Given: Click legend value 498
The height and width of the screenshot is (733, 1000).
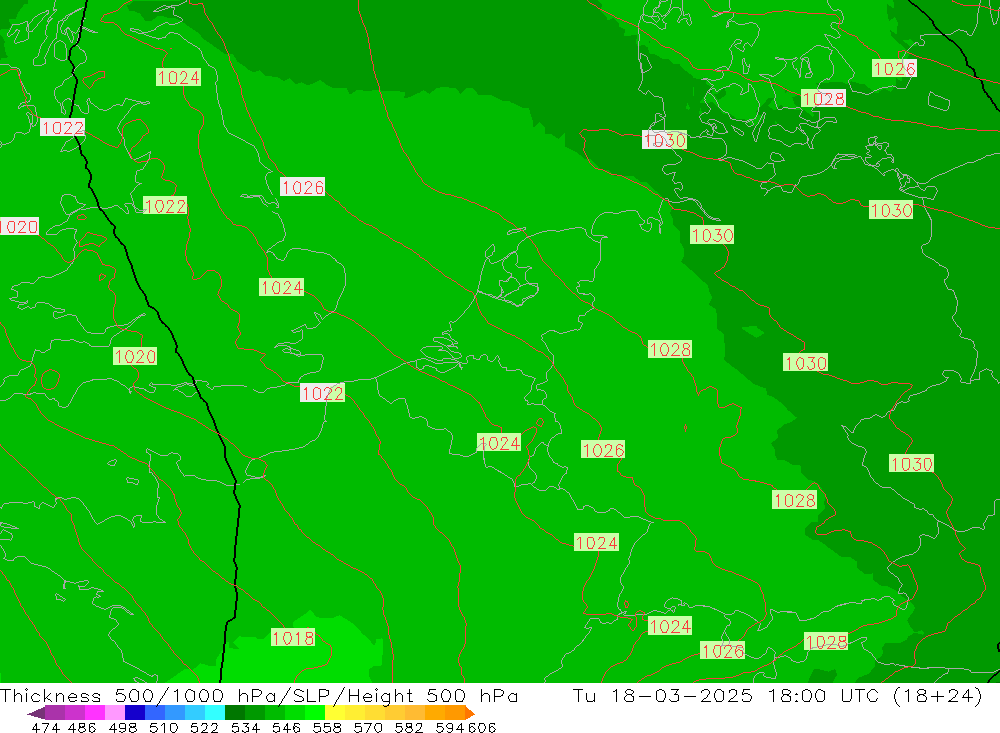Looking at the screenshot, I should 121,727.
